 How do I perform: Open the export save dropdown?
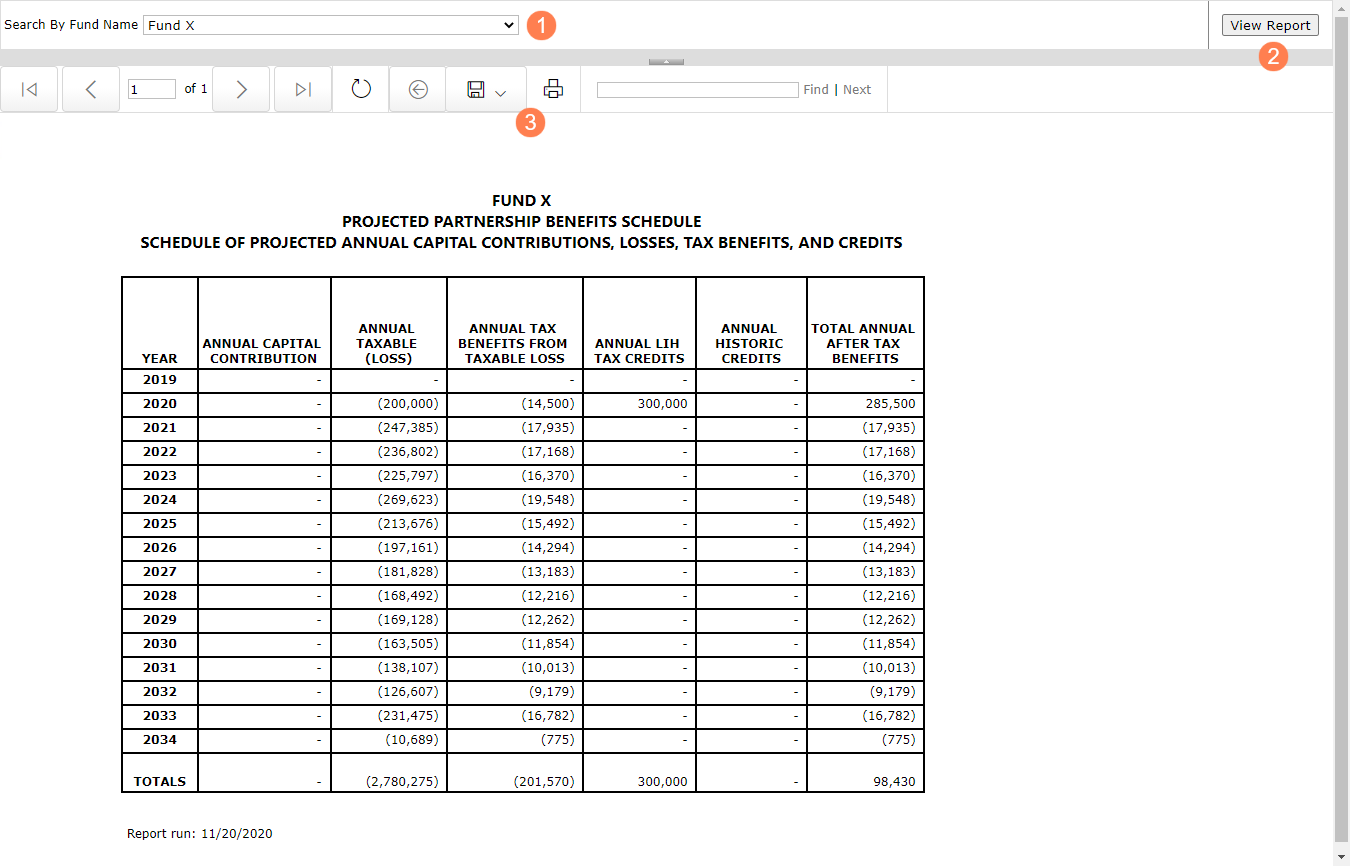pos(486,90)
